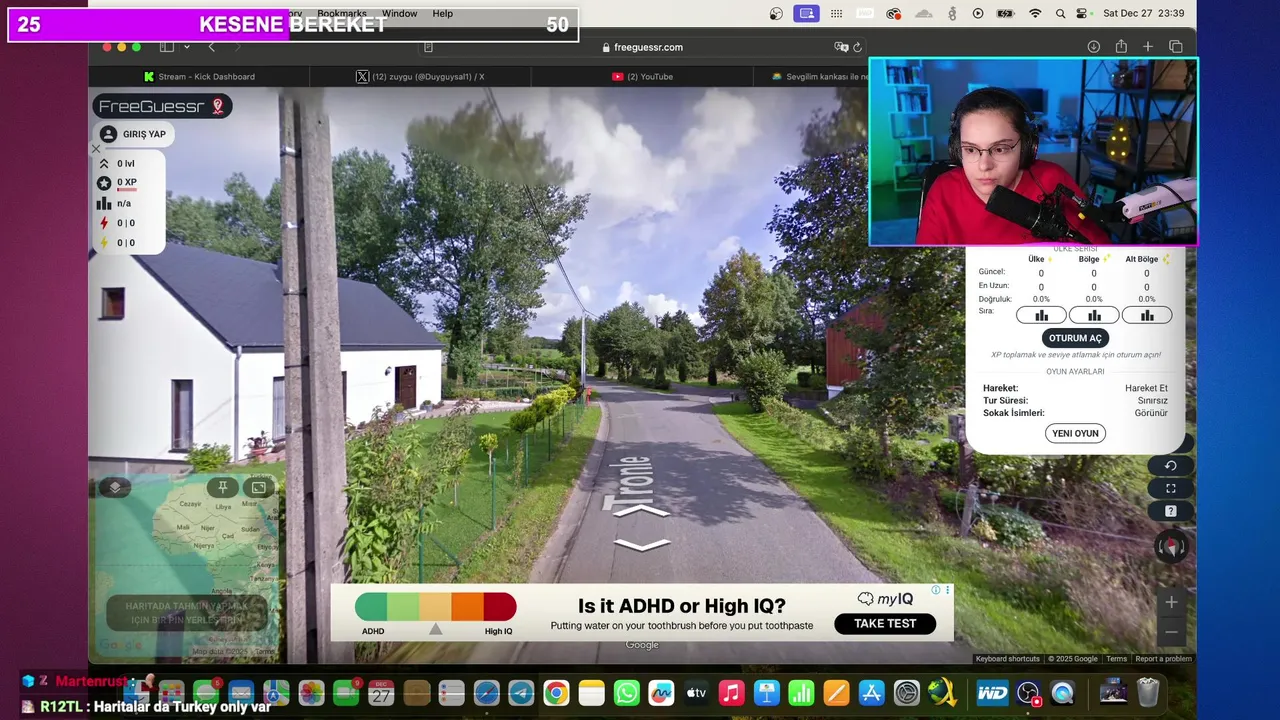This screenshot has height=720, width=1280.
Task: Click the bar chart rank icon beside n/a
Action: pyautogui.click(x=104, y=203)
